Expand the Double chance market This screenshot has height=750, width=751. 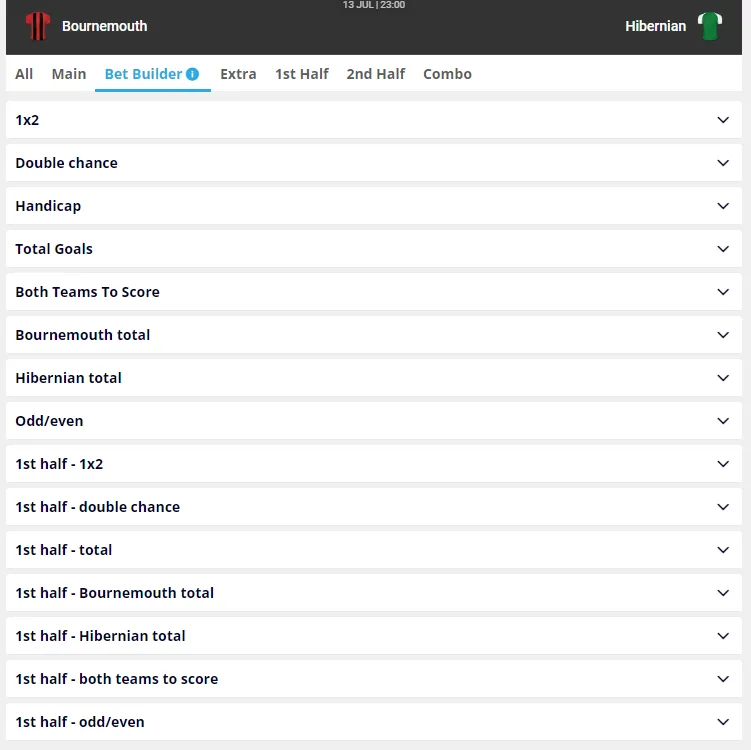pos(724,163)
